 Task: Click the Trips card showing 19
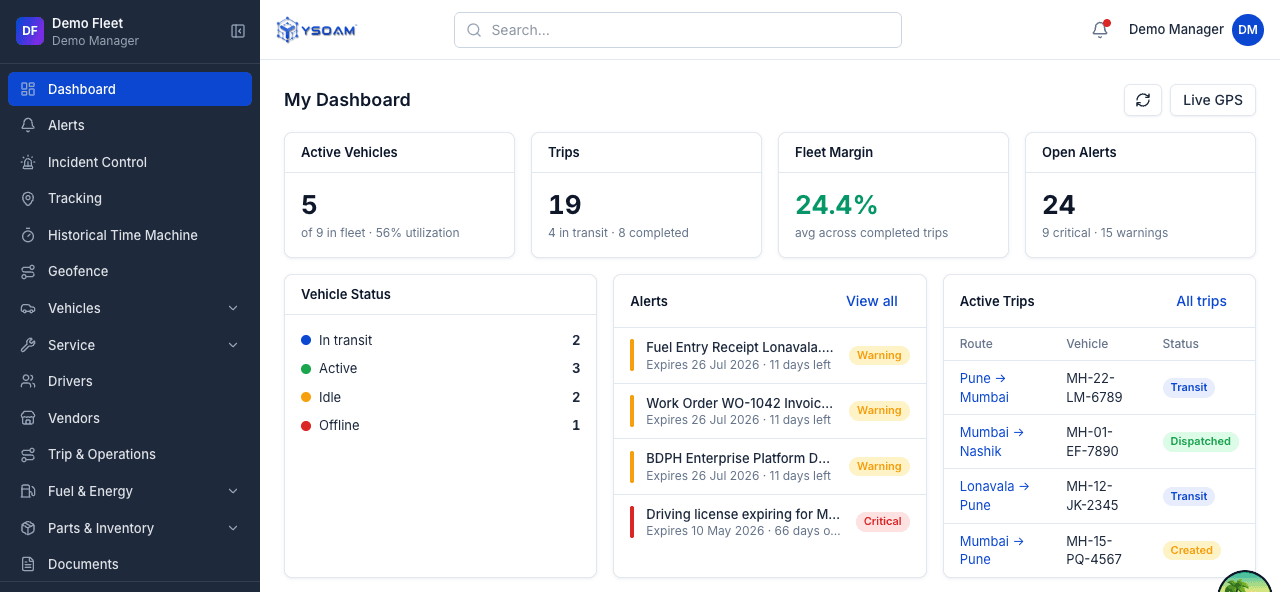646,195
